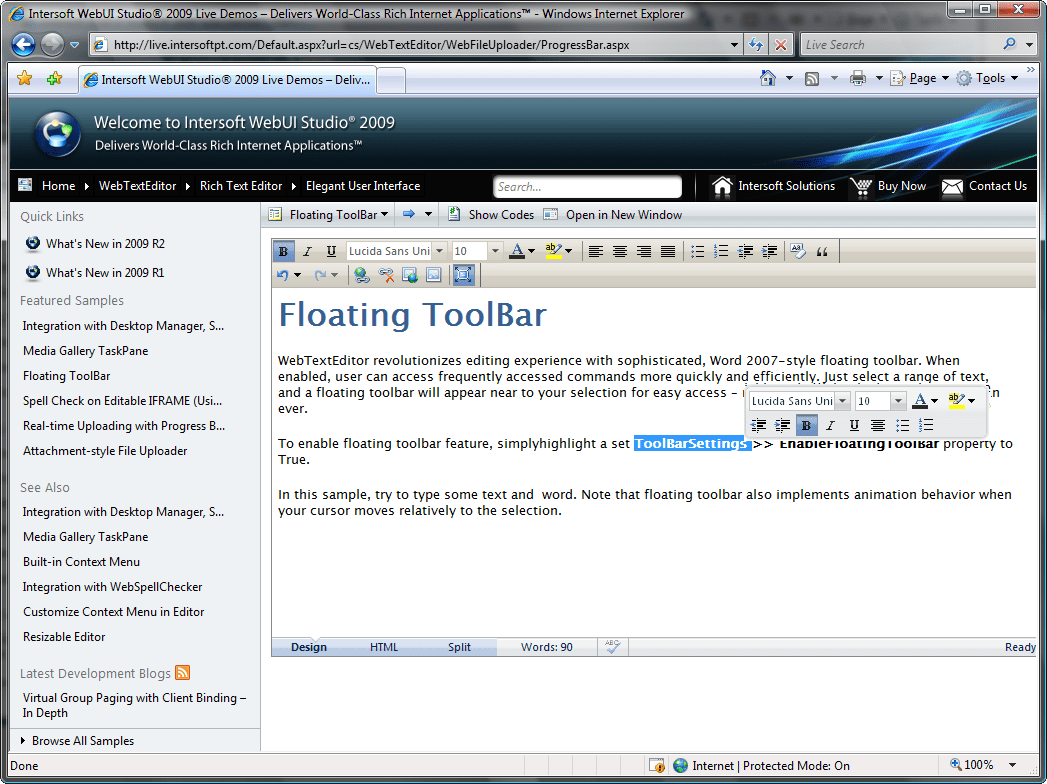1047x784 pixels.
Task: Click the Redo arrow icon
Action: click(x=320, y=275)
